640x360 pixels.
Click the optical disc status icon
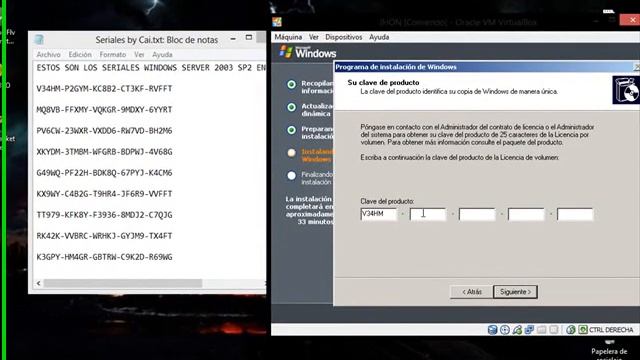pyautogui.click(x=505, y=329)
